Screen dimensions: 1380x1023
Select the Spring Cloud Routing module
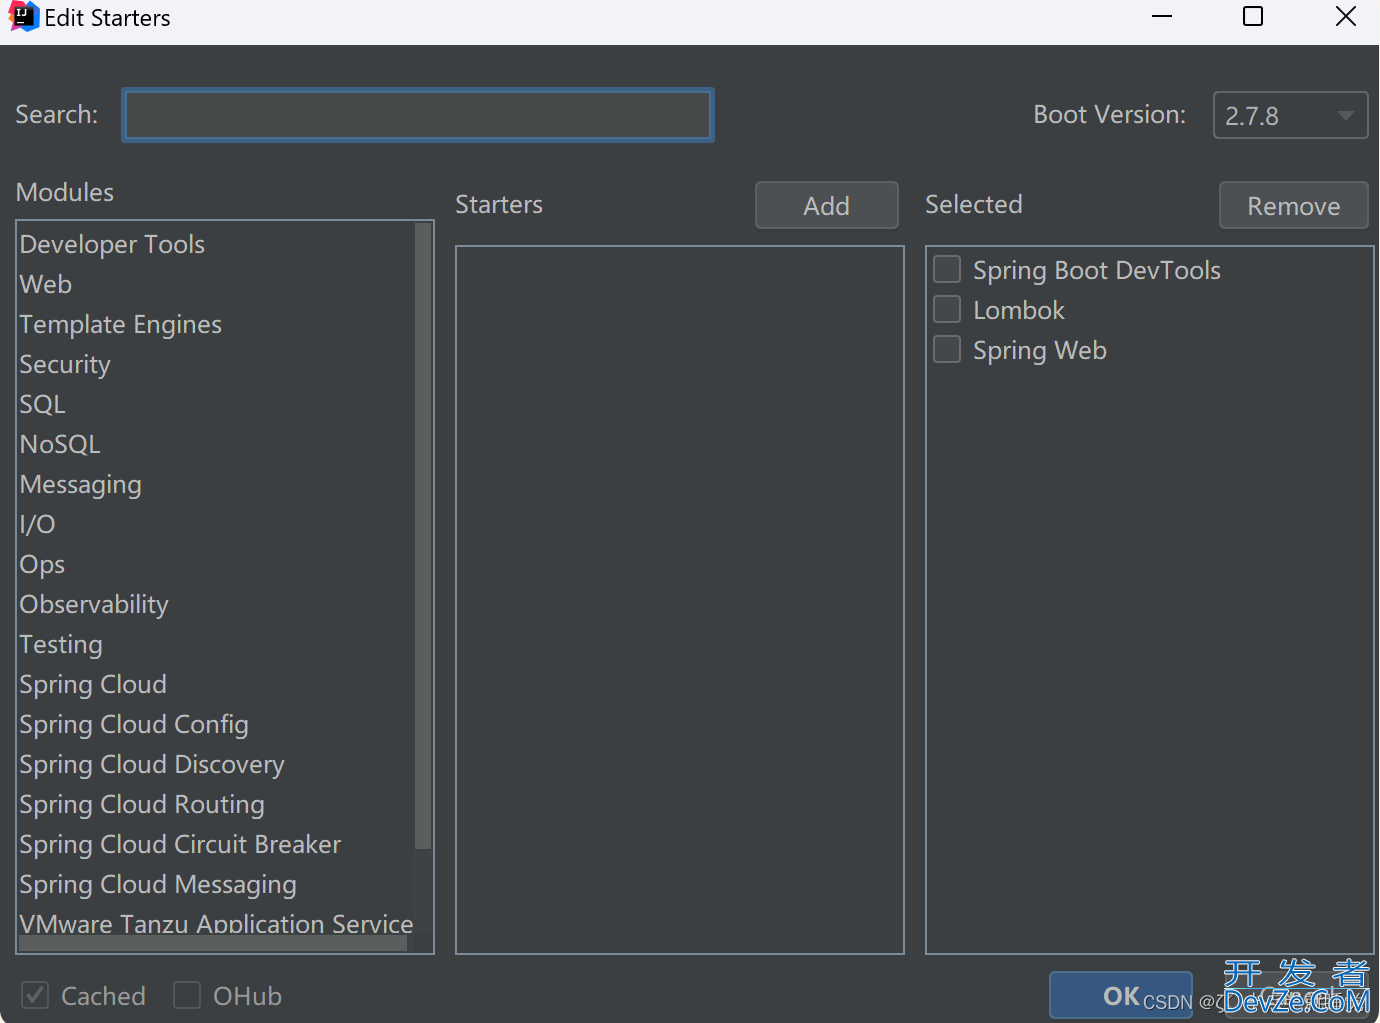click(x=216, y=804)
